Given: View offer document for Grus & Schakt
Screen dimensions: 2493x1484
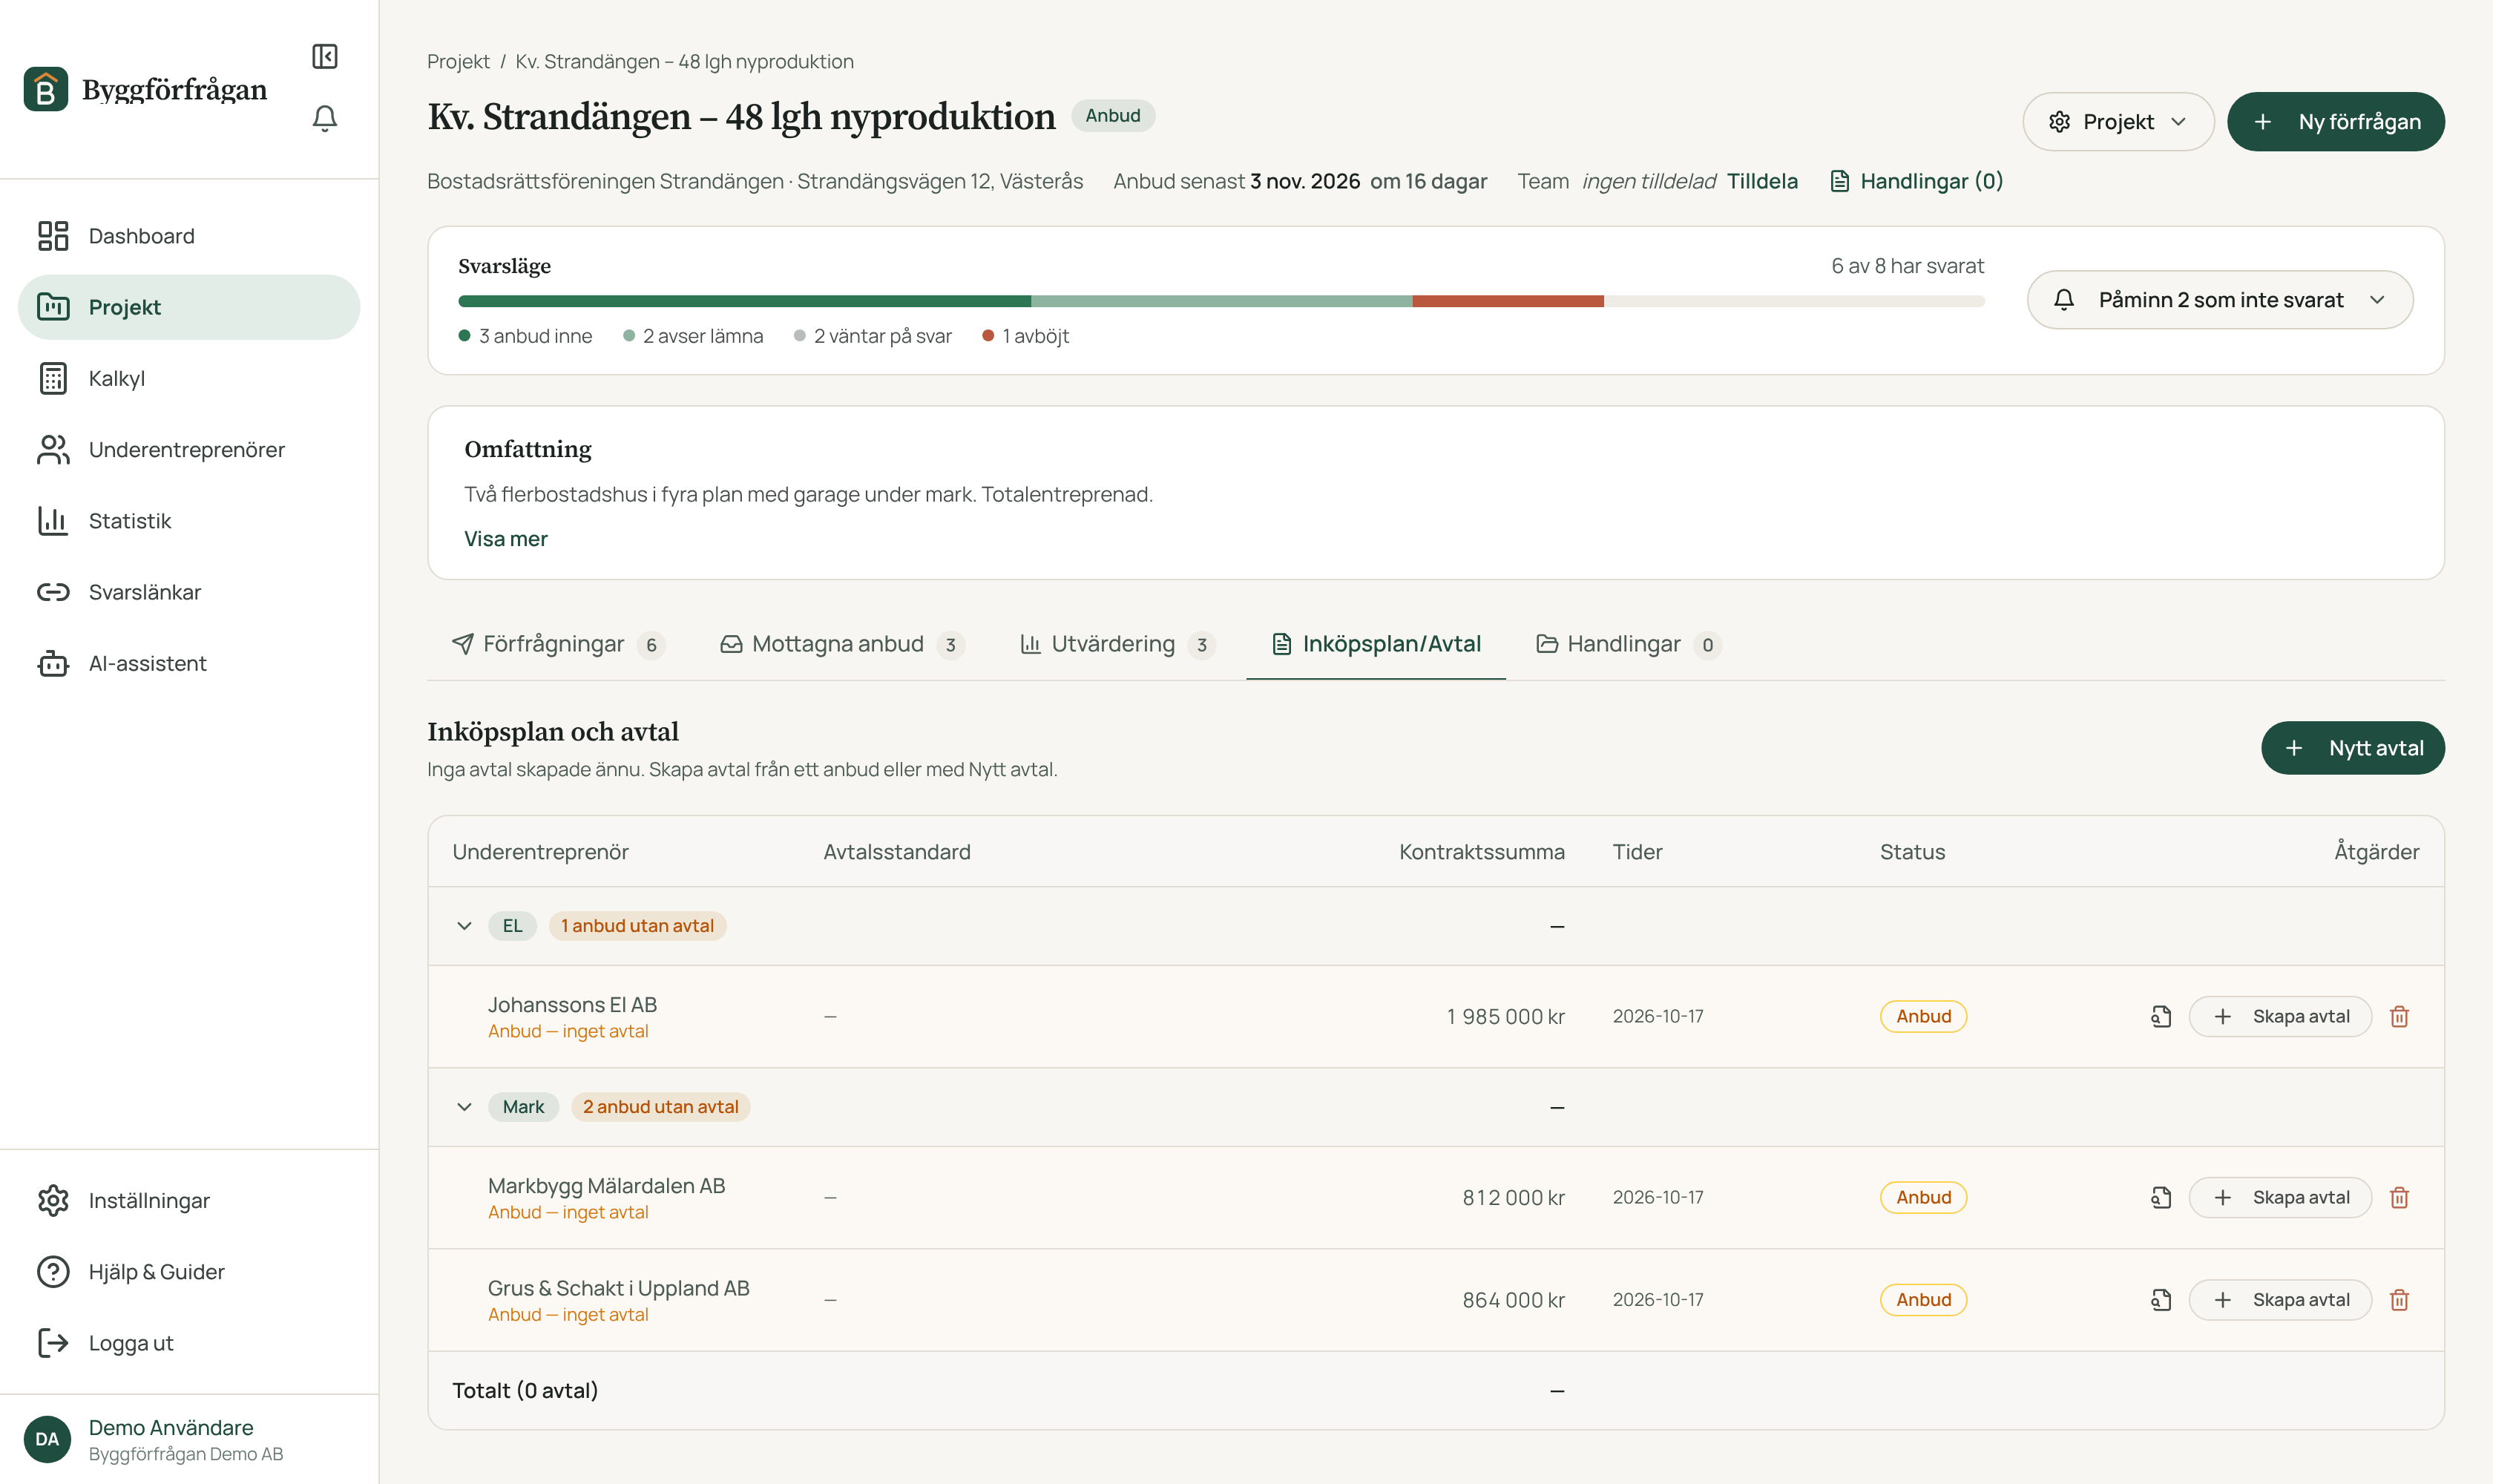Looking at the screenshot, I should 2161,1300.
